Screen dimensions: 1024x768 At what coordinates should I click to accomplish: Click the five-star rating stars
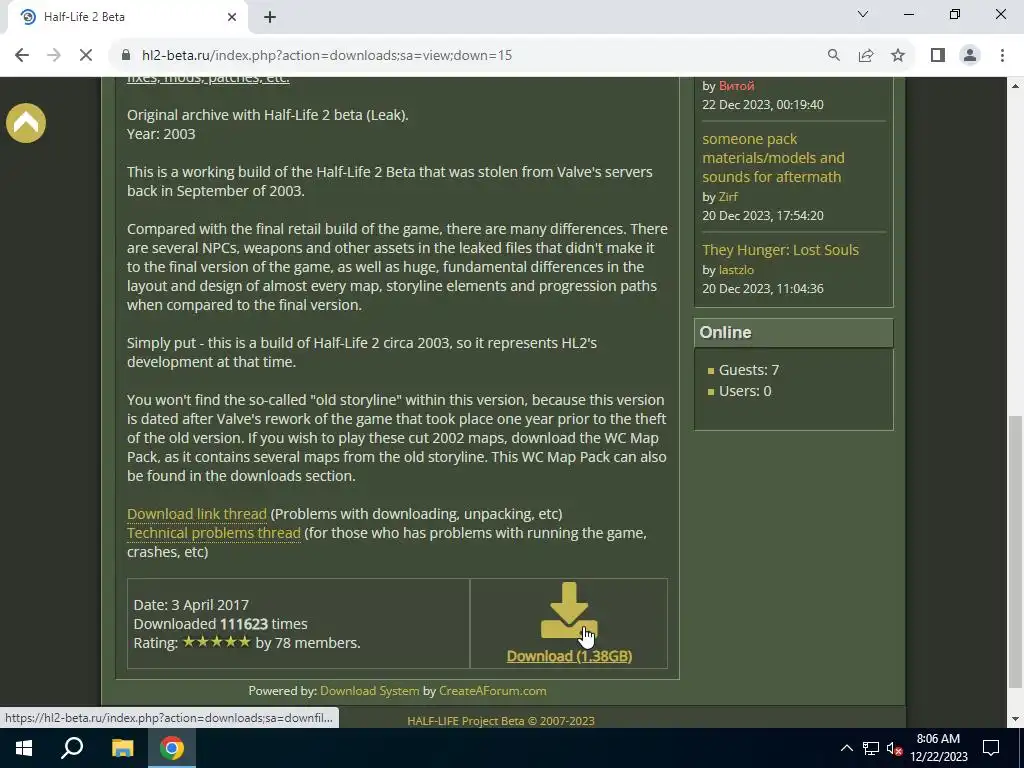coord(216,642)
